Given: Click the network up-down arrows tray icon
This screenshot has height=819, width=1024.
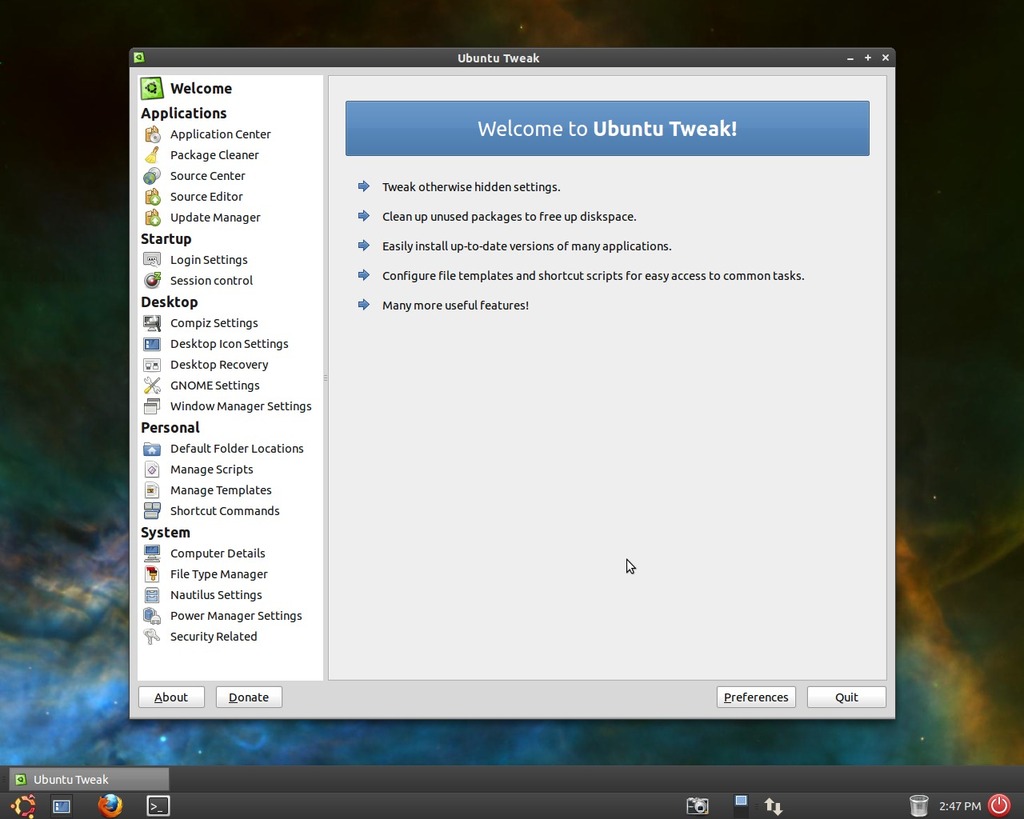Looking at the screenshot, I should pyautogui.click(x=773, y=807).
